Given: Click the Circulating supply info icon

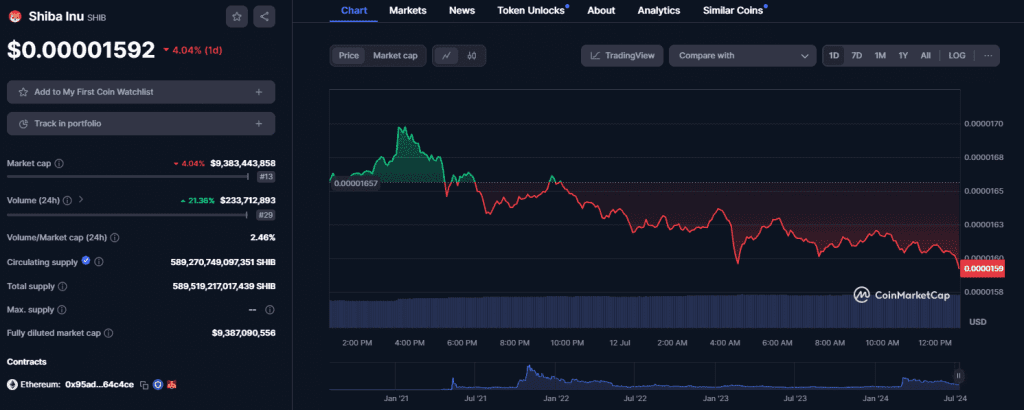Looking at the screenshot, I should (x=99, y=262).
